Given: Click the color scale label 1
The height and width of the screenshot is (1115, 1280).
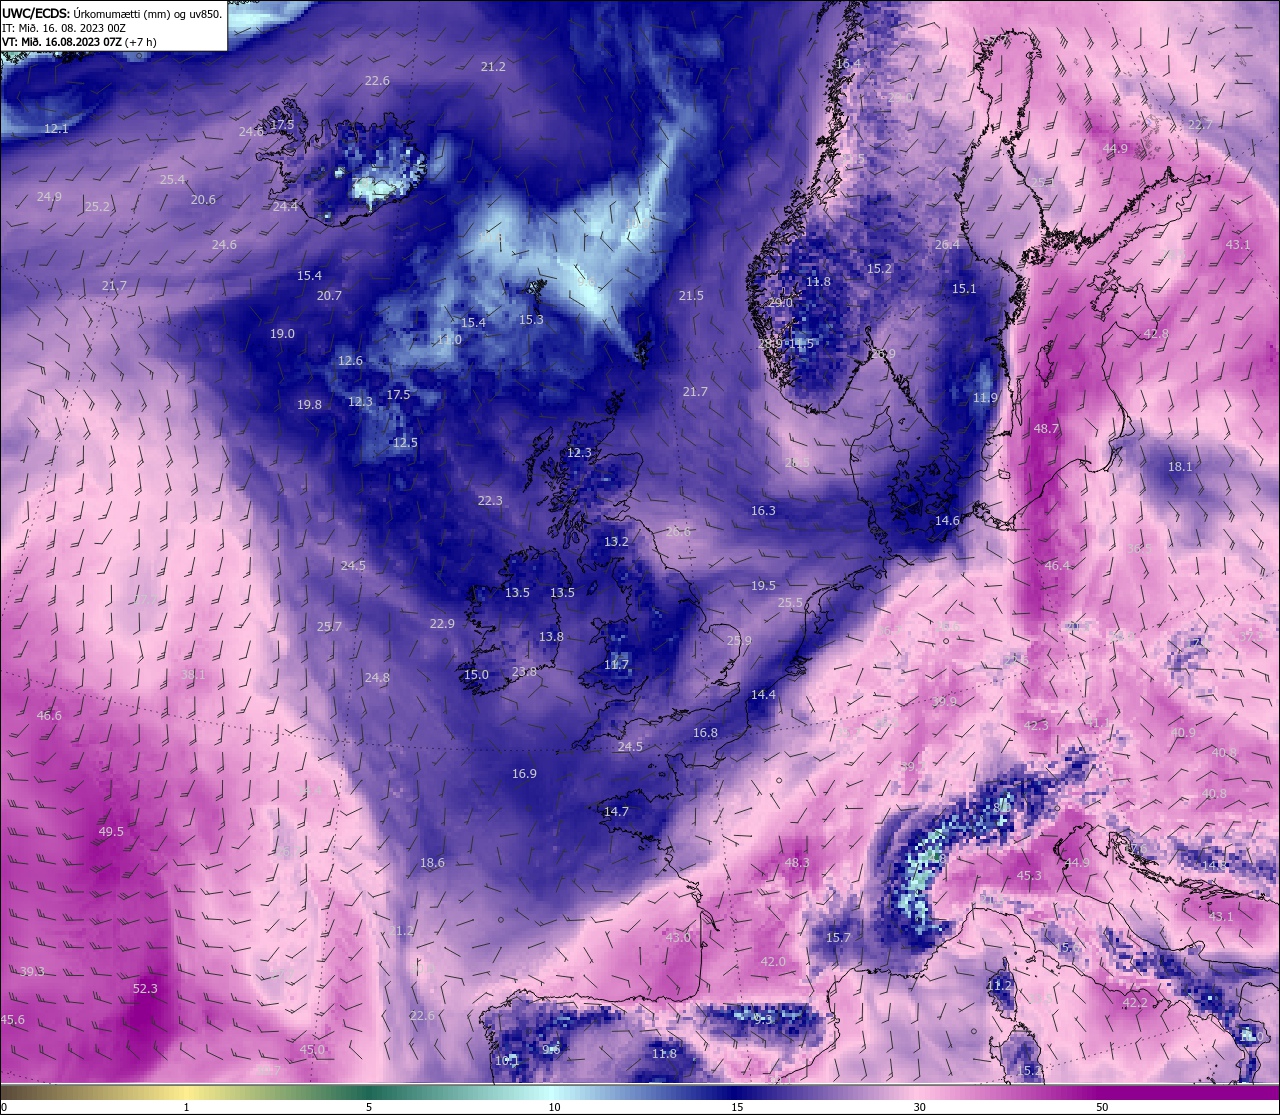Looking at the screenshot, I should coord(186,1107).
